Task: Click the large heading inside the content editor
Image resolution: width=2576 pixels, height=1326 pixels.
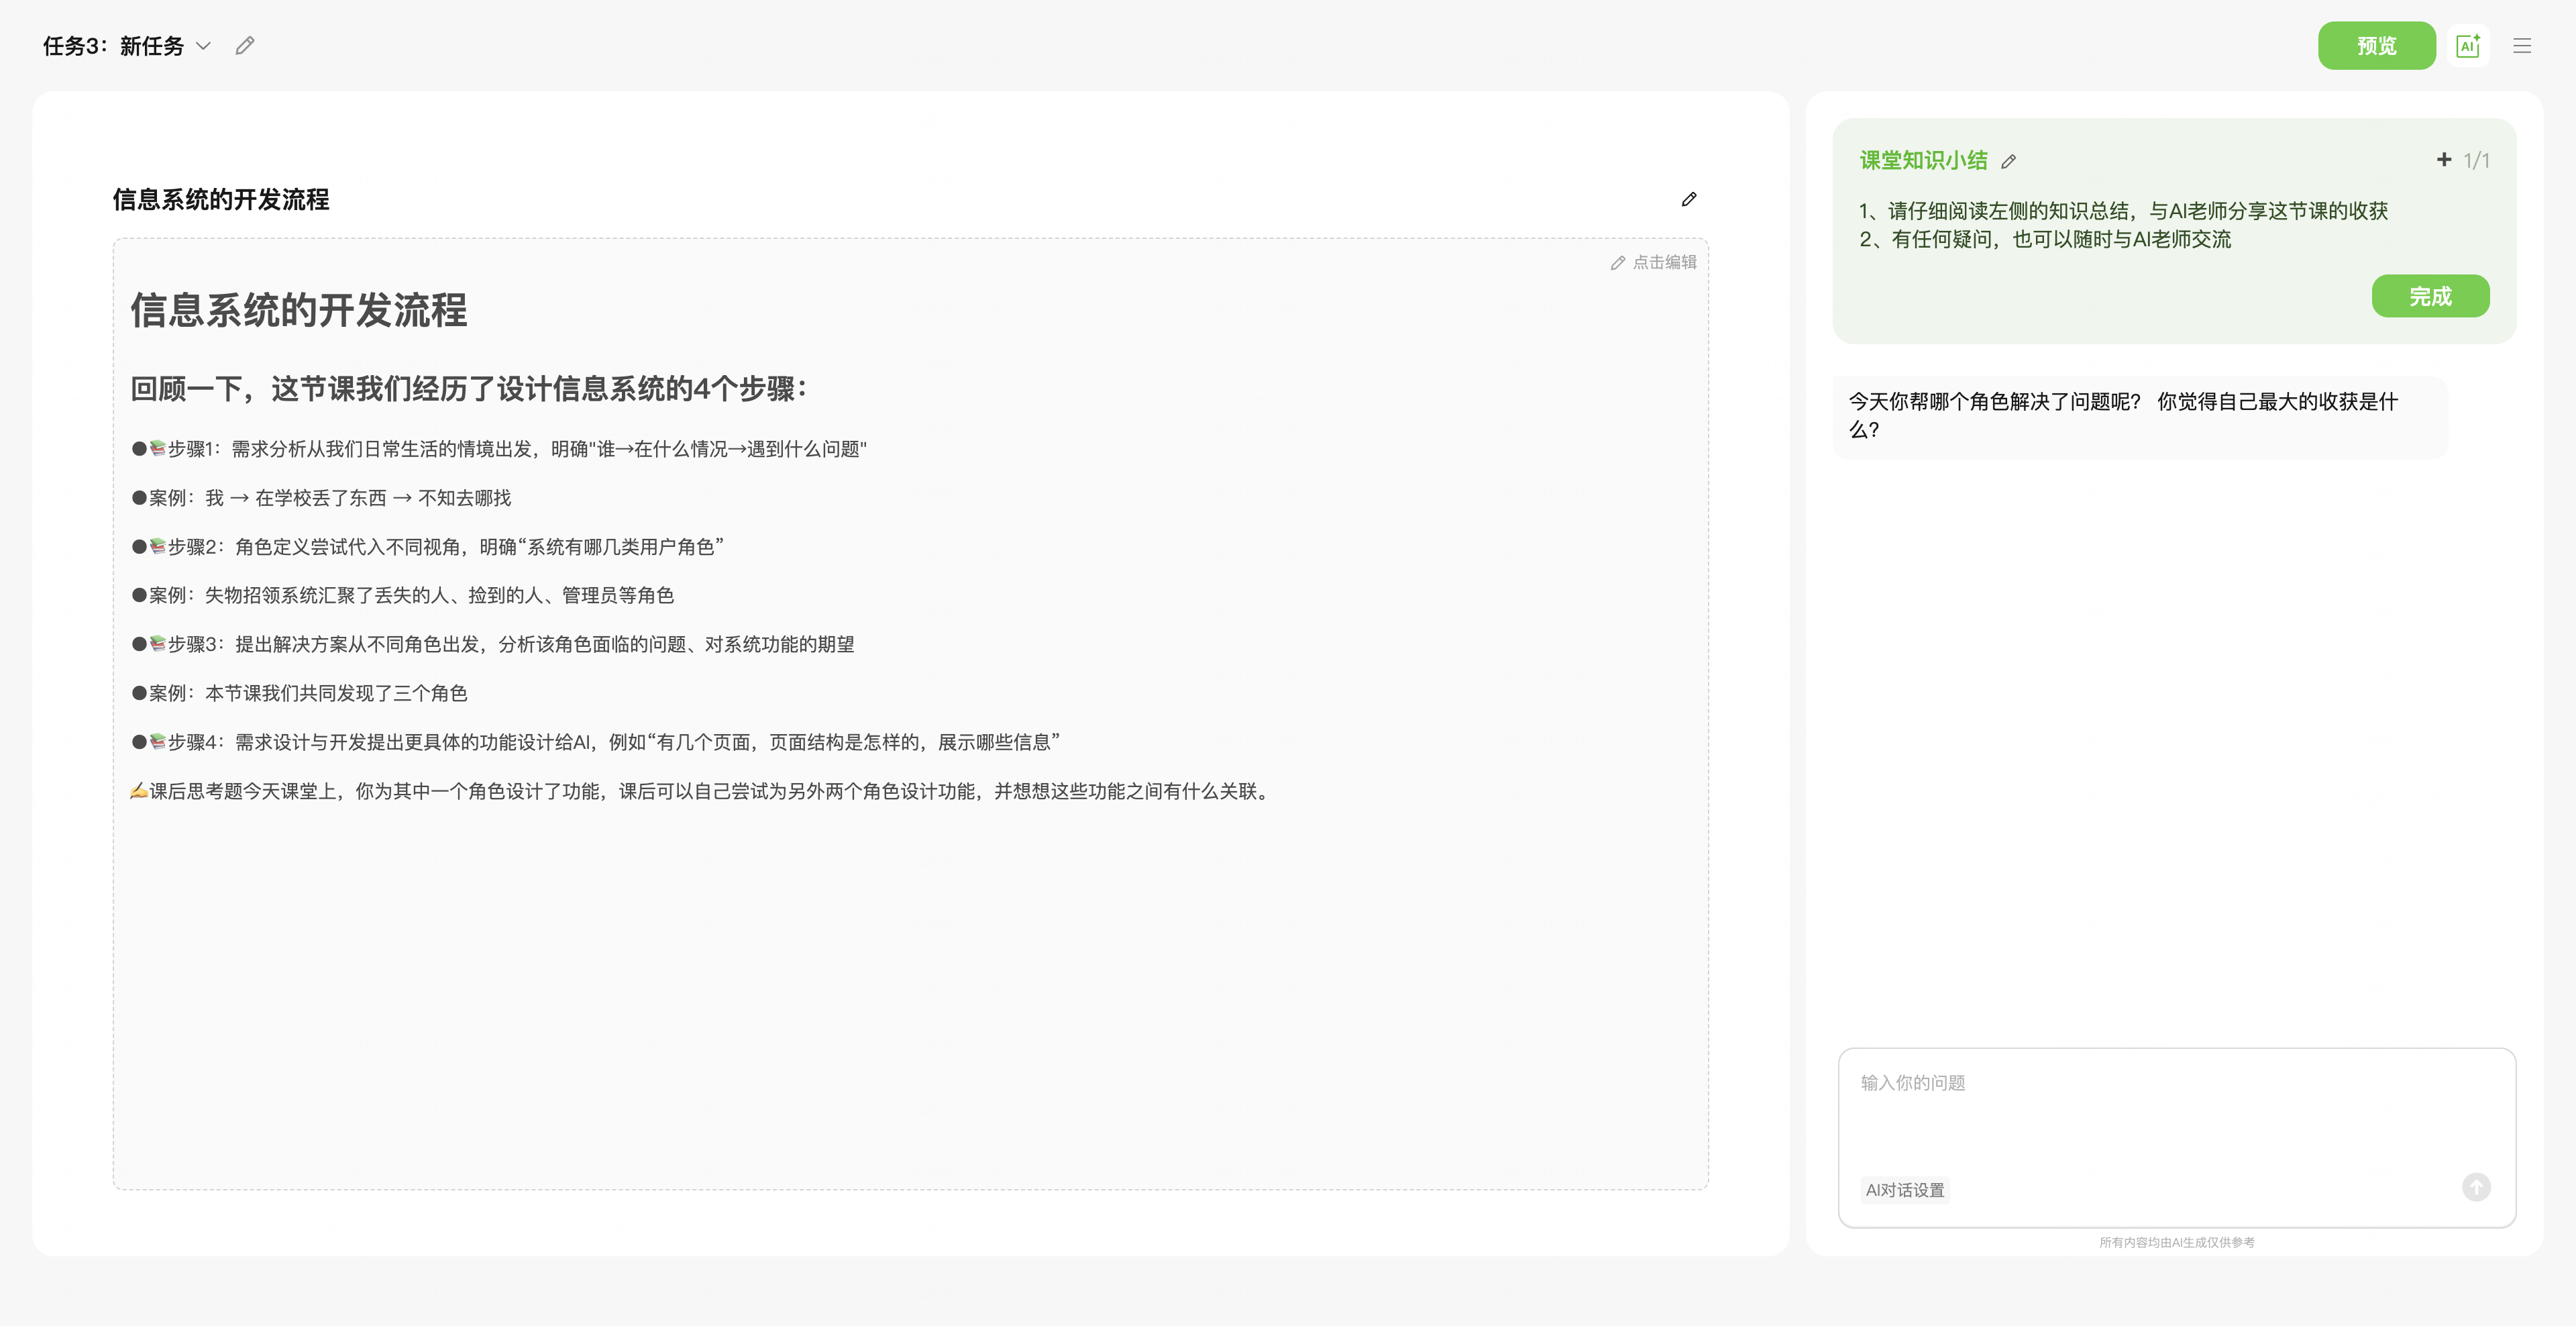Action: (x=299, y=310)
